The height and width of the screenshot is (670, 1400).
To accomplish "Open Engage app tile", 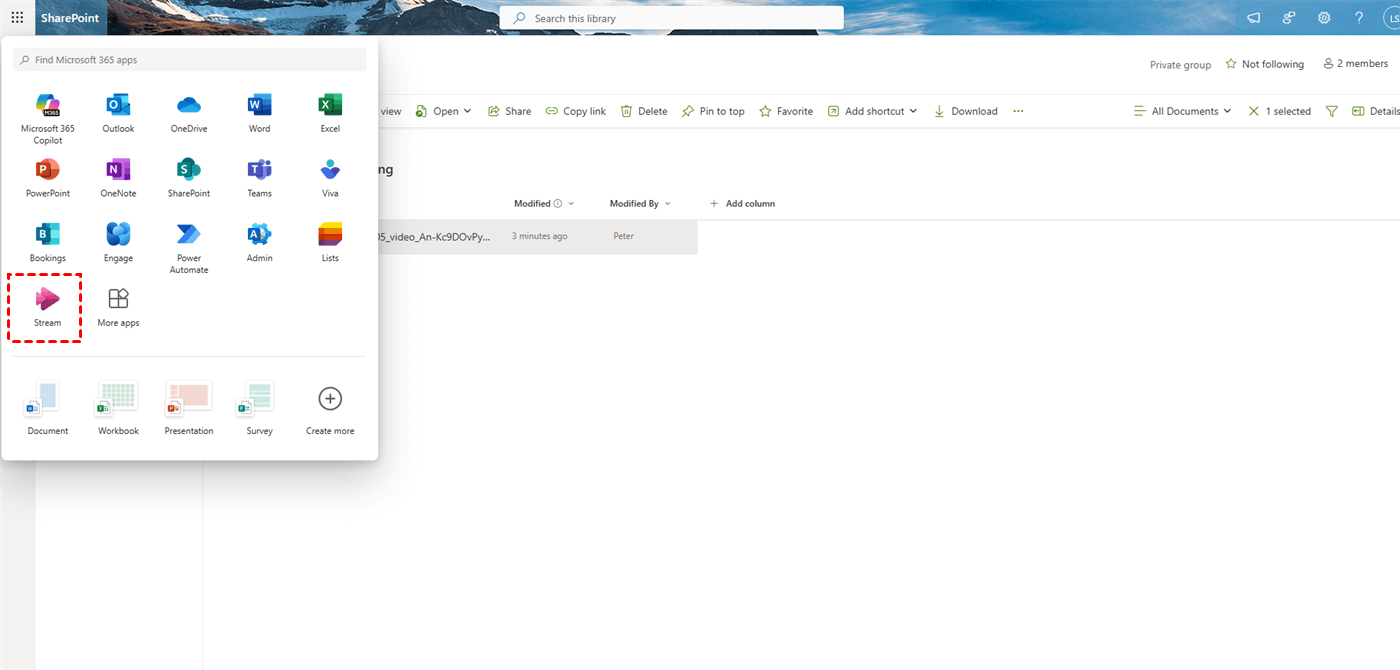I will point(118,243).
